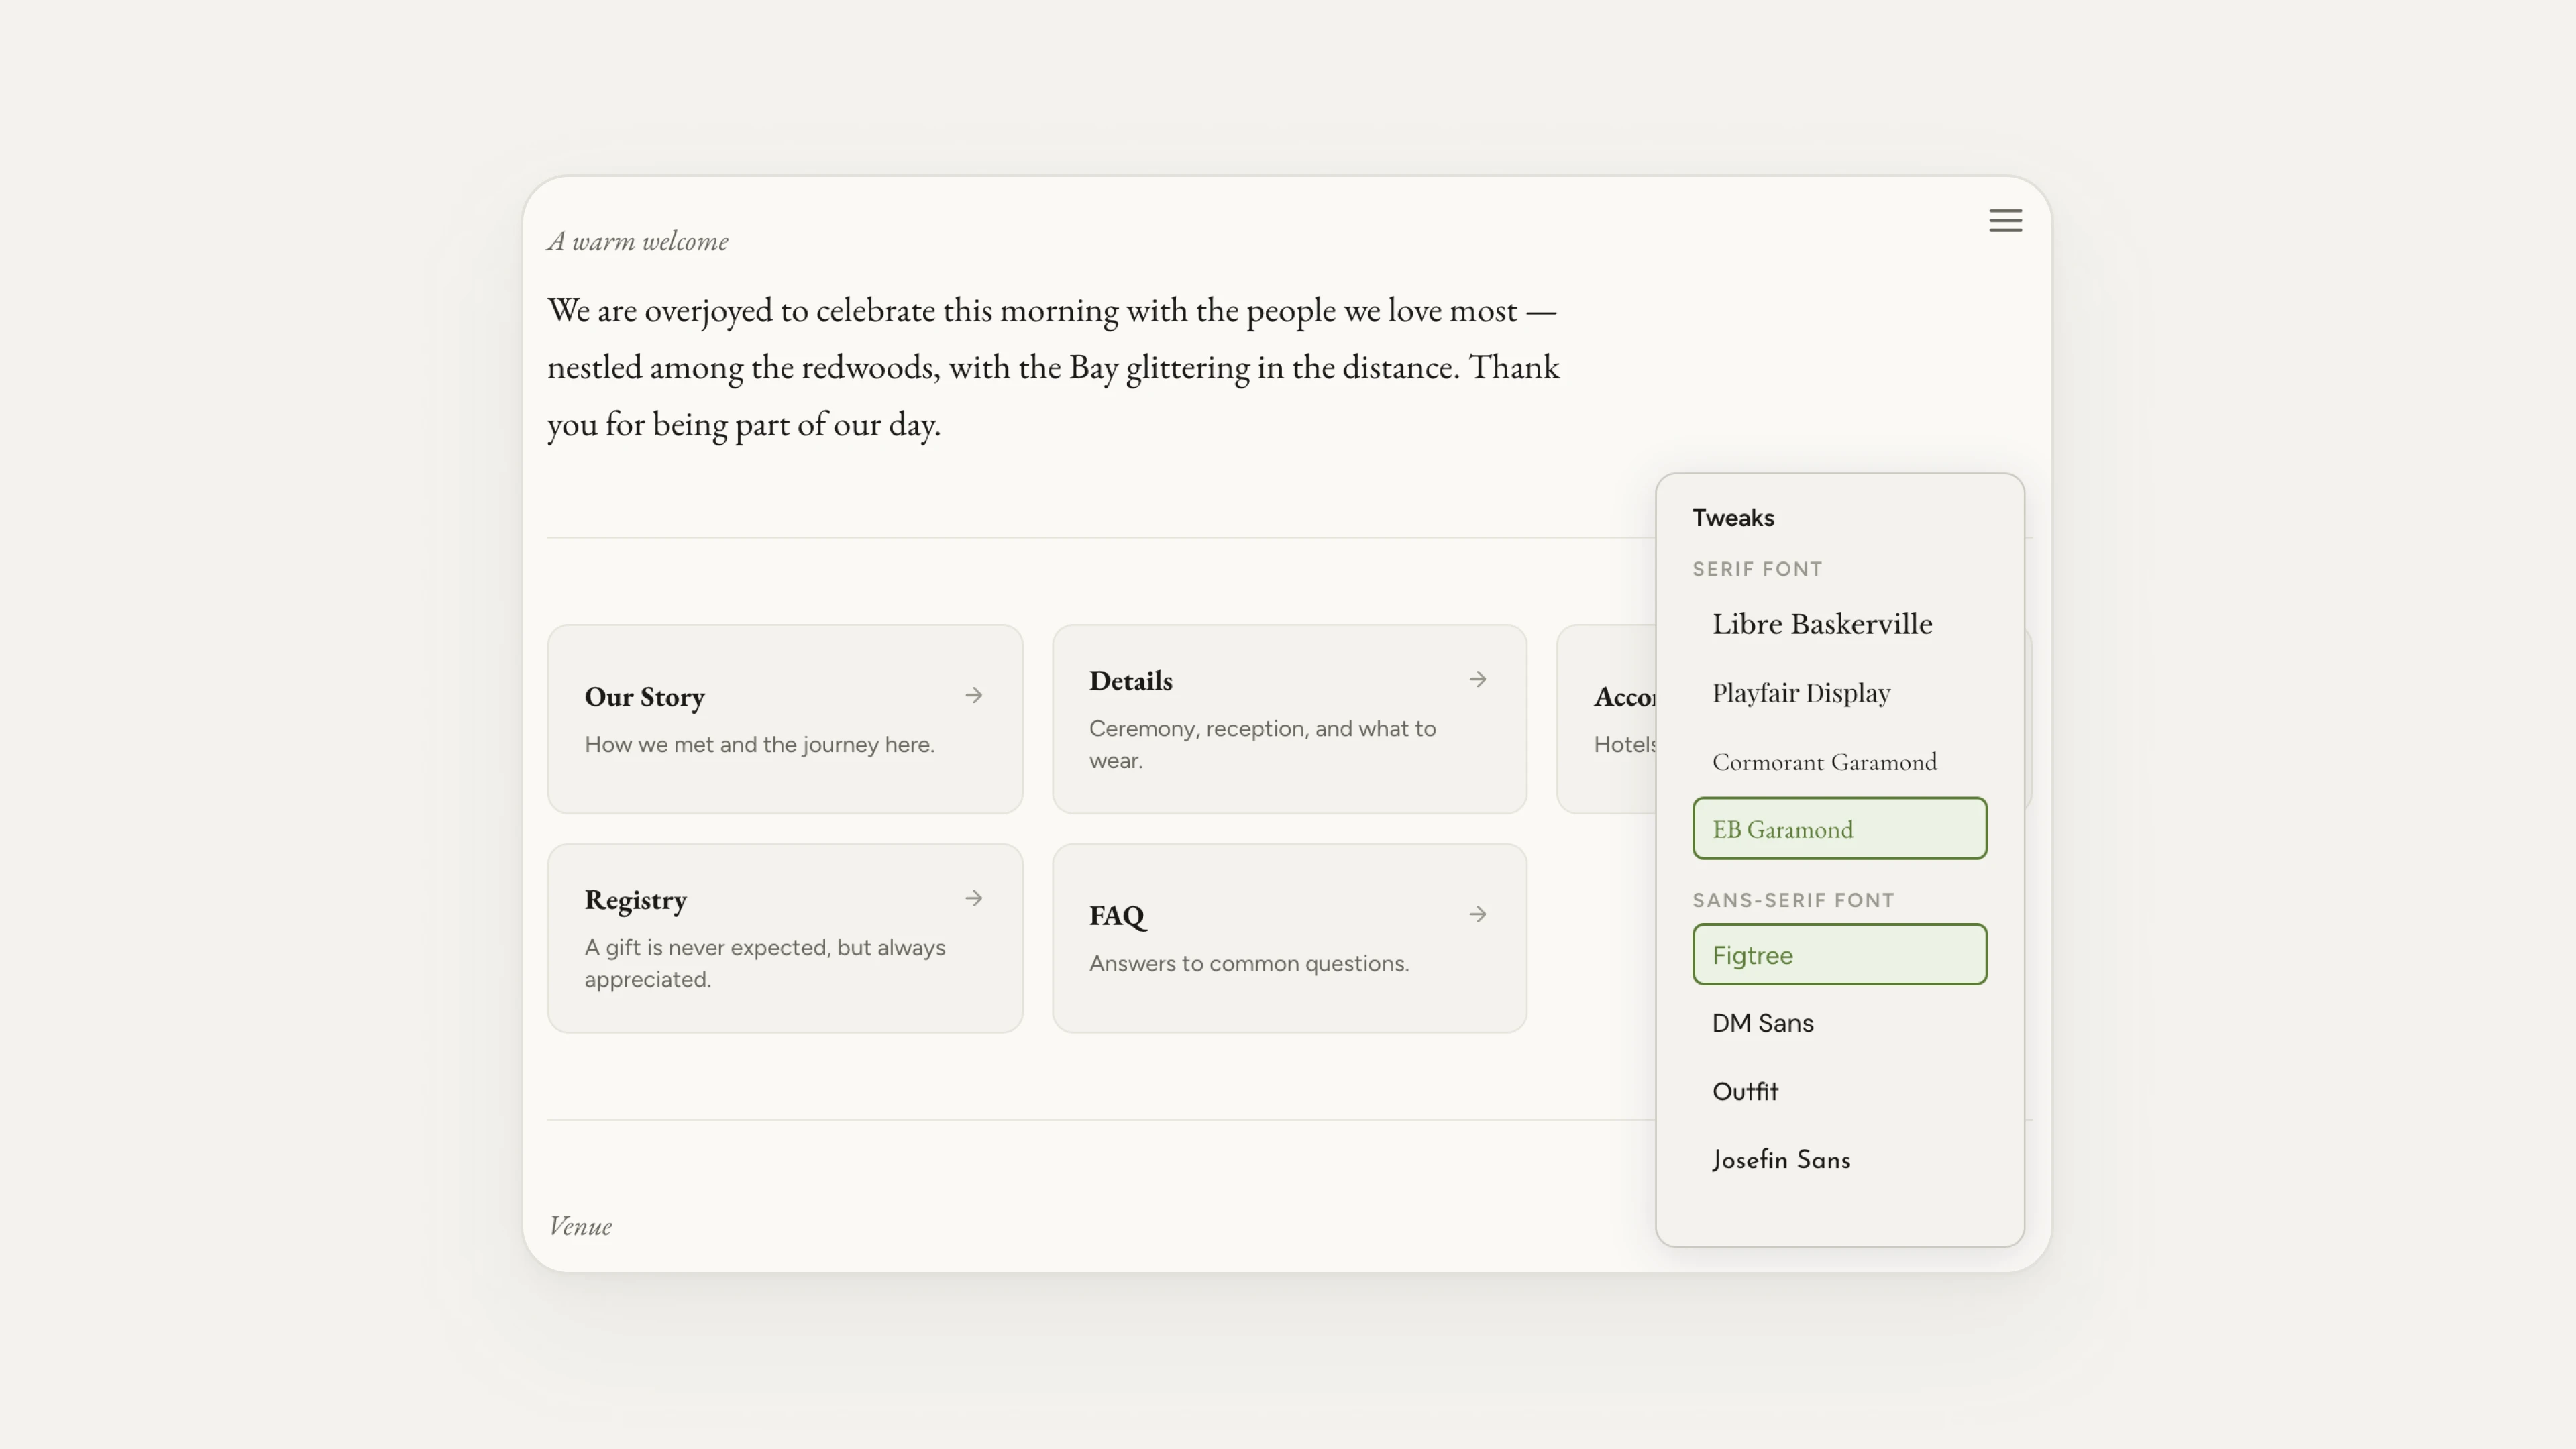Screen dimensions: 2576x1449
Task: Switch the sans-serif font to Outfit
Action: coord(1745,1091)
